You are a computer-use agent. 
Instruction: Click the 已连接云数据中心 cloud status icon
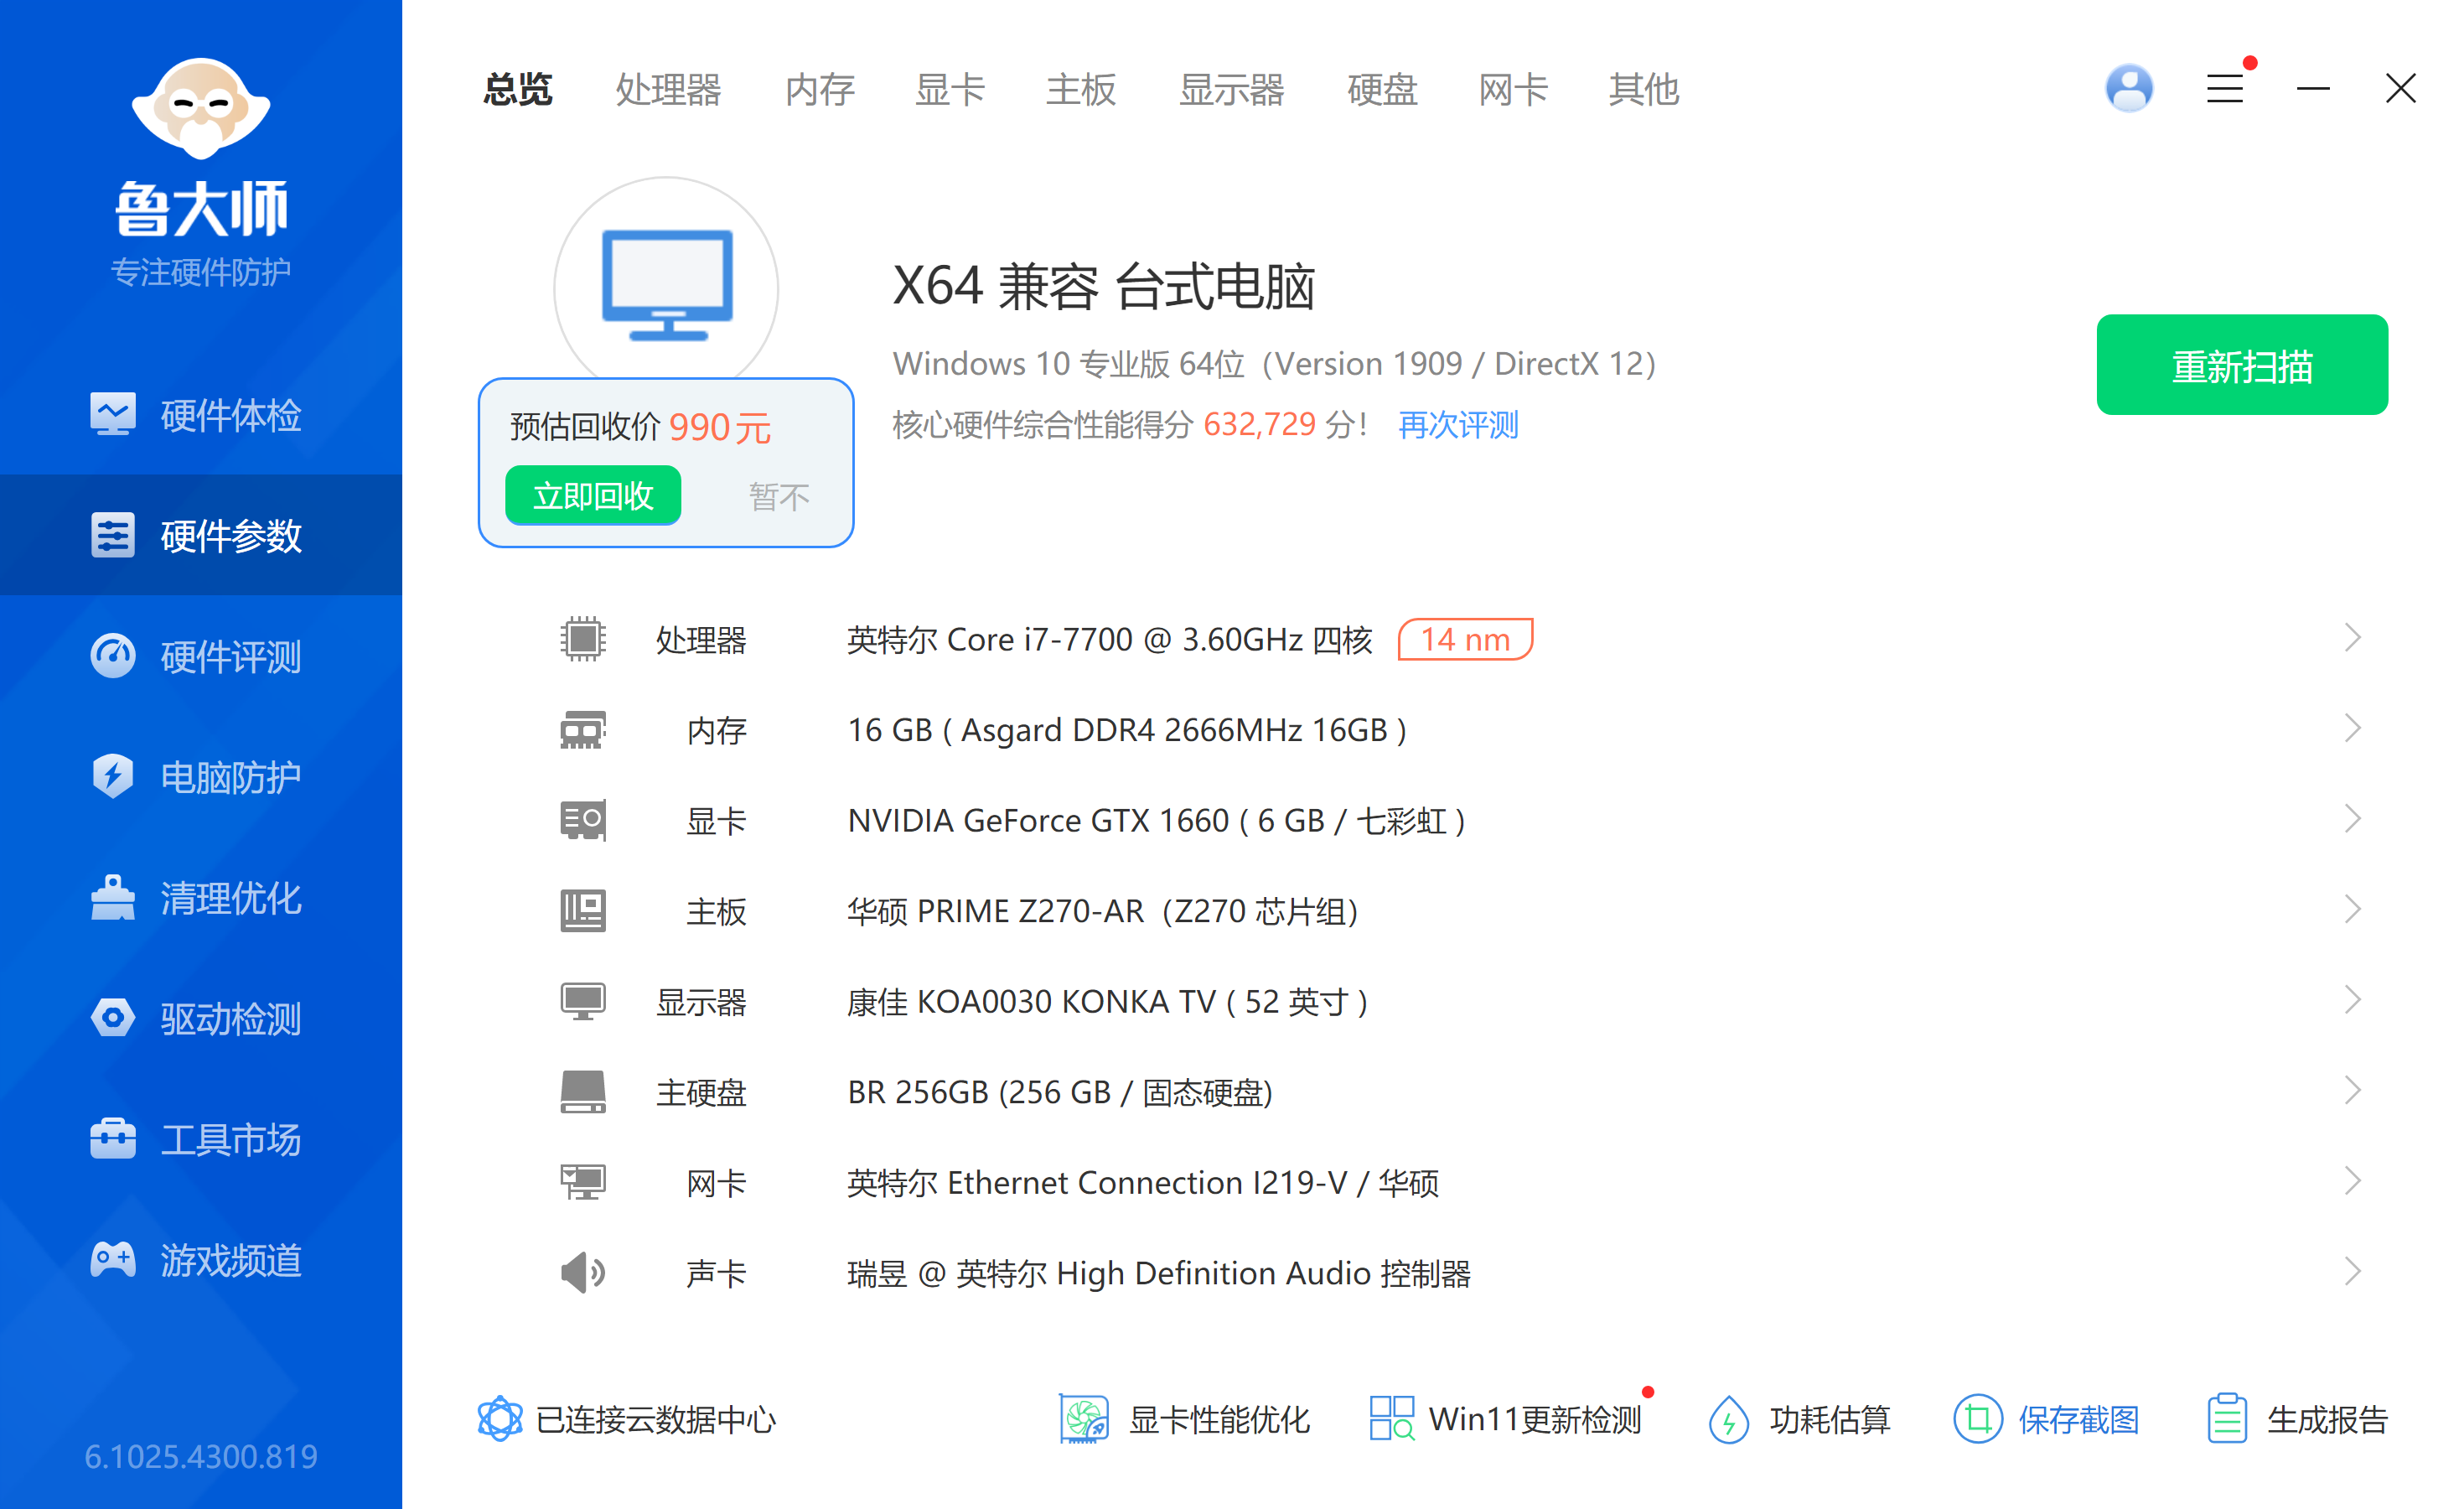499,1418
